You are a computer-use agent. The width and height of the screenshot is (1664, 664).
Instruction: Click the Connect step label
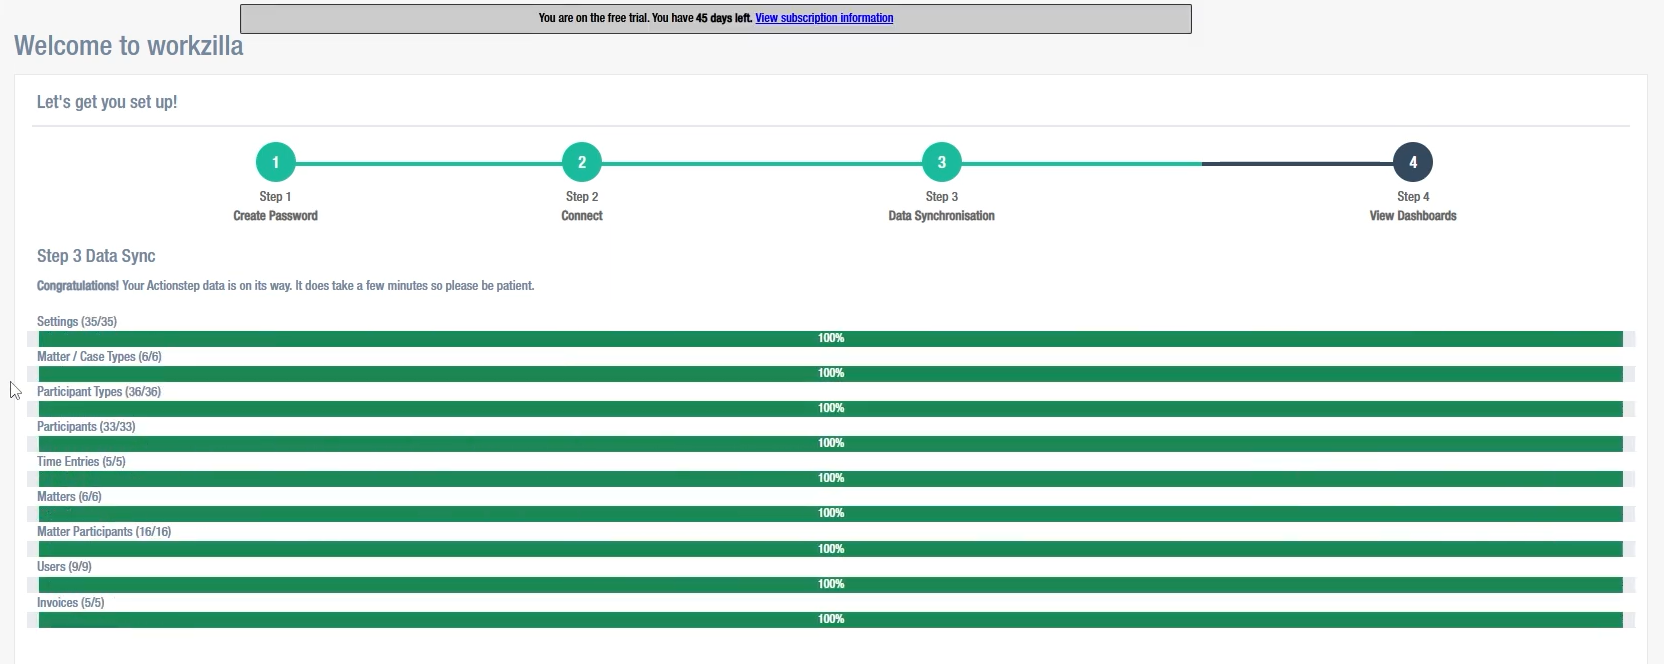coord(581,216)
